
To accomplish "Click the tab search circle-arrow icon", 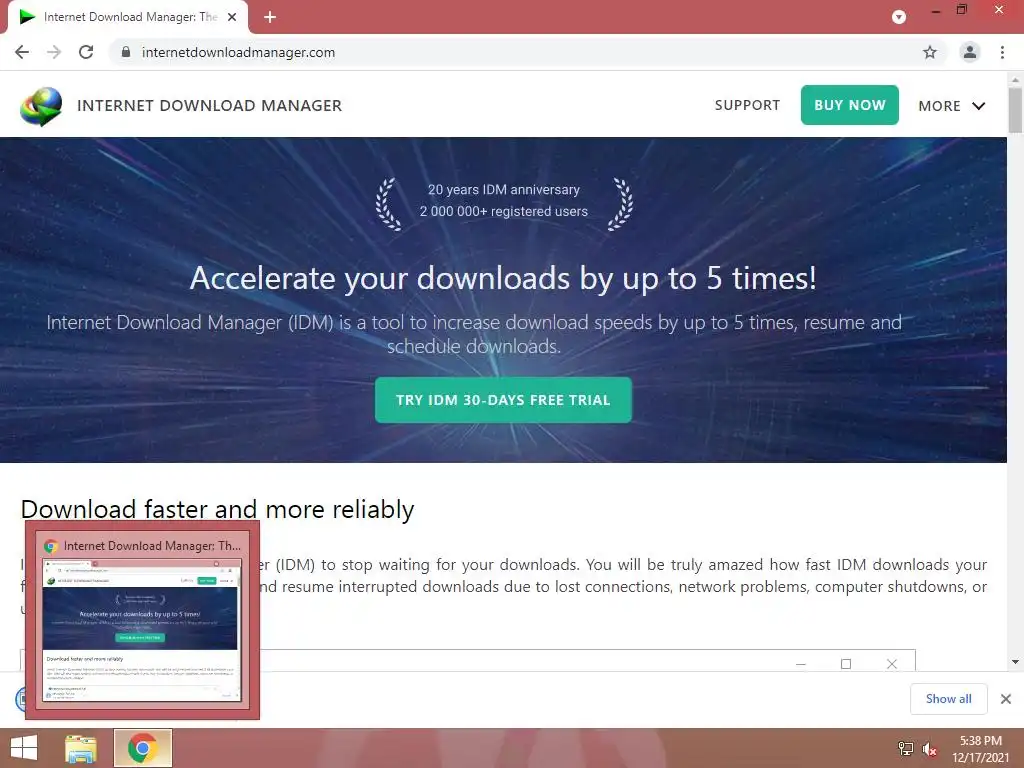I will pyautogui.click(x=899, y=17).
